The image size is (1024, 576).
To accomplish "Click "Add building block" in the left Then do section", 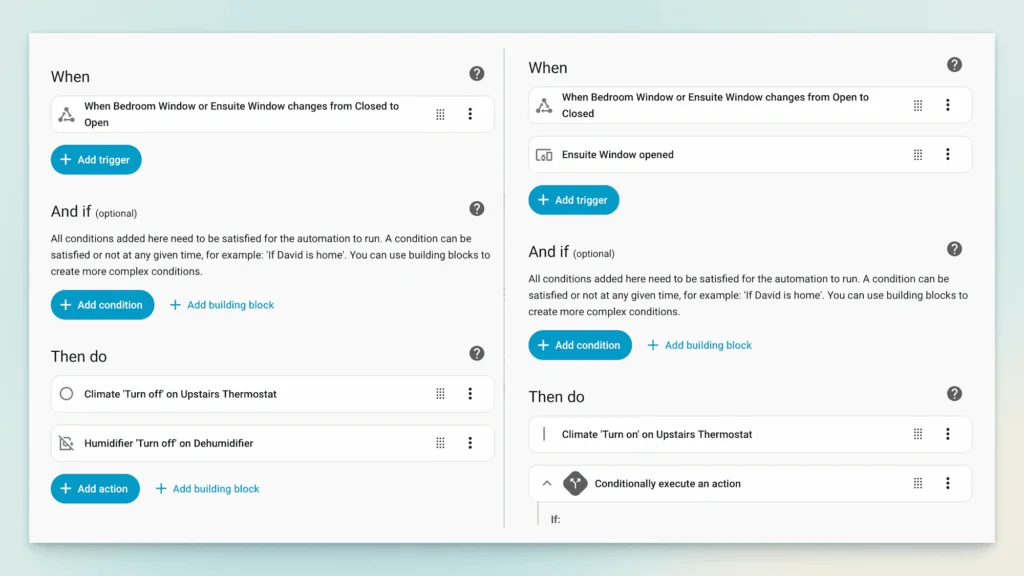I will (x=208, y=489).
